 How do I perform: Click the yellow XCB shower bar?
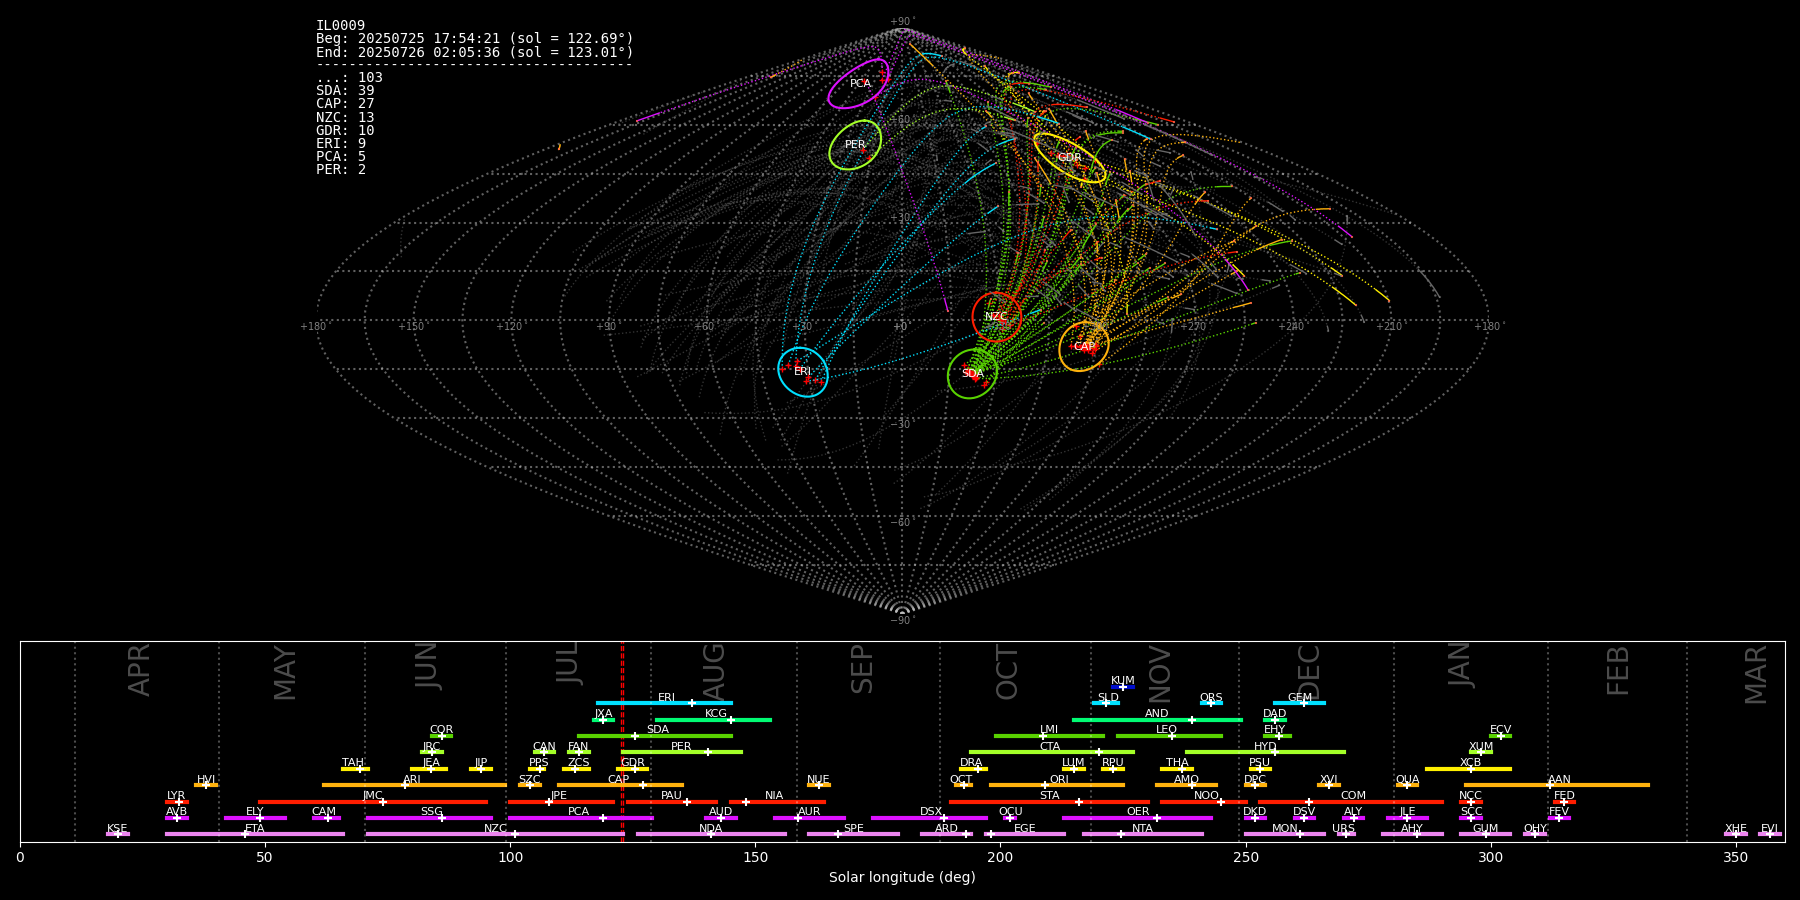(x=1468, y=768)
